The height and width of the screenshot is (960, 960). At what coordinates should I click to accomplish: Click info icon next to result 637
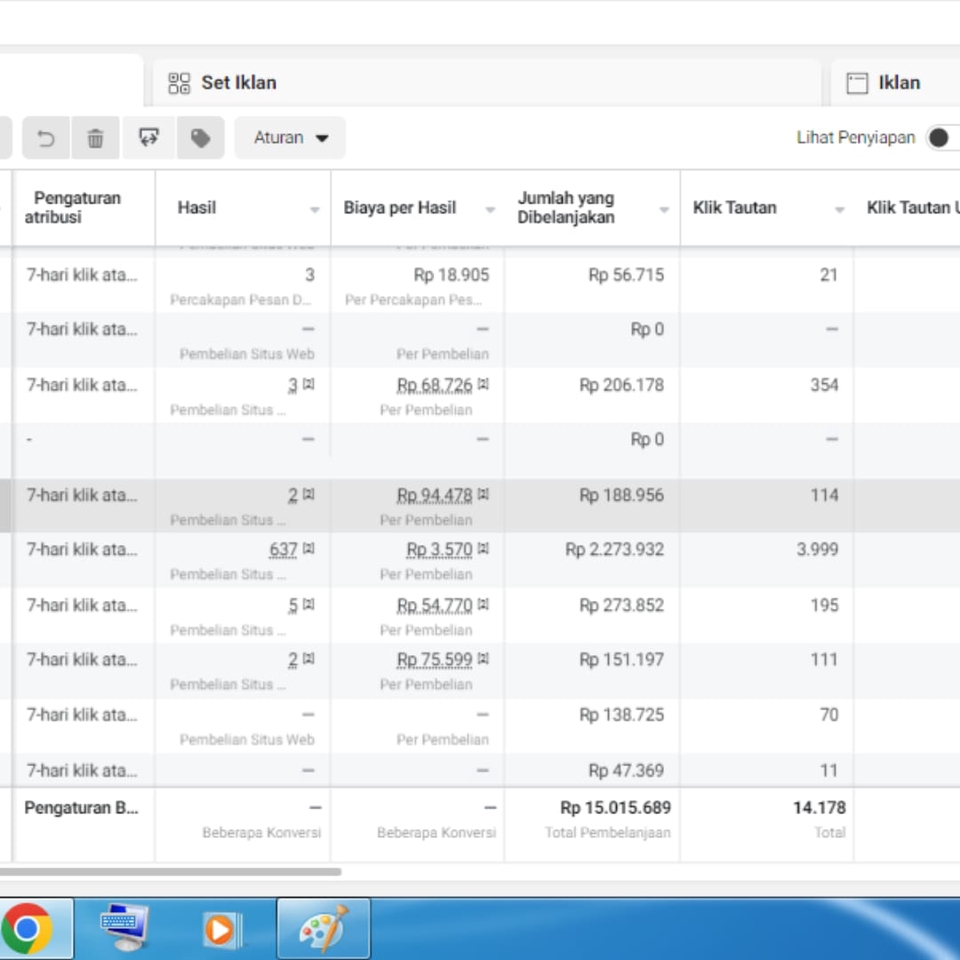[309, 549]
